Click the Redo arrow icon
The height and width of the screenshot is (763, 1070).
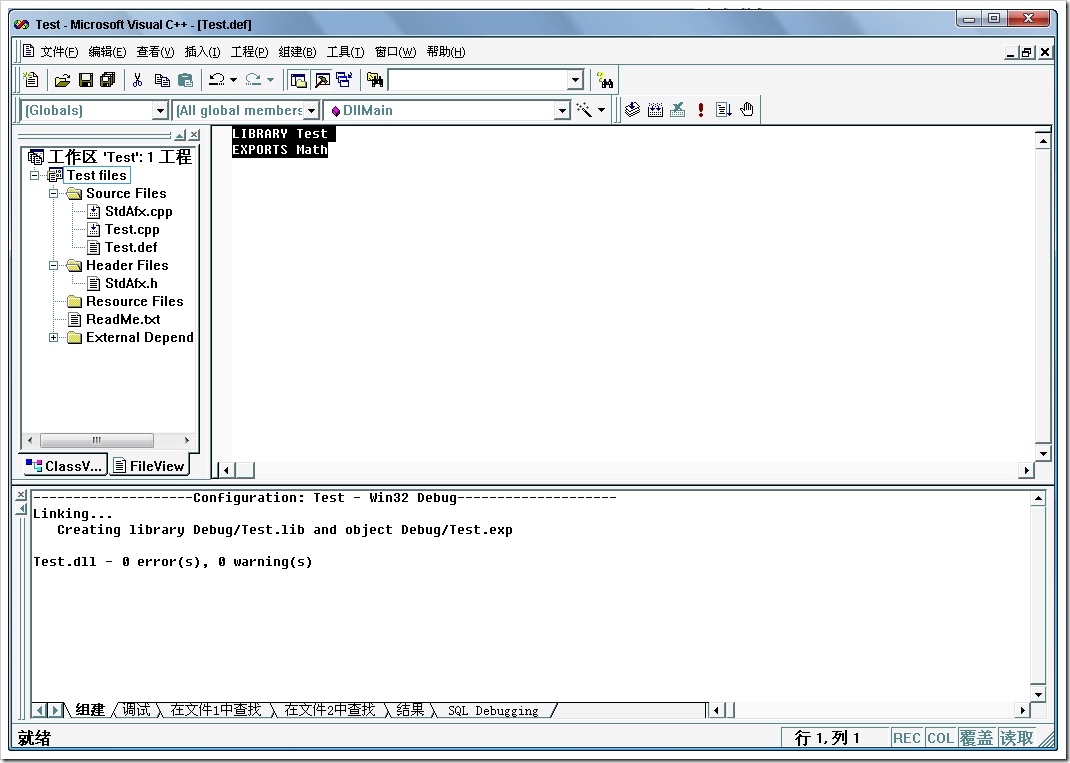253,80
